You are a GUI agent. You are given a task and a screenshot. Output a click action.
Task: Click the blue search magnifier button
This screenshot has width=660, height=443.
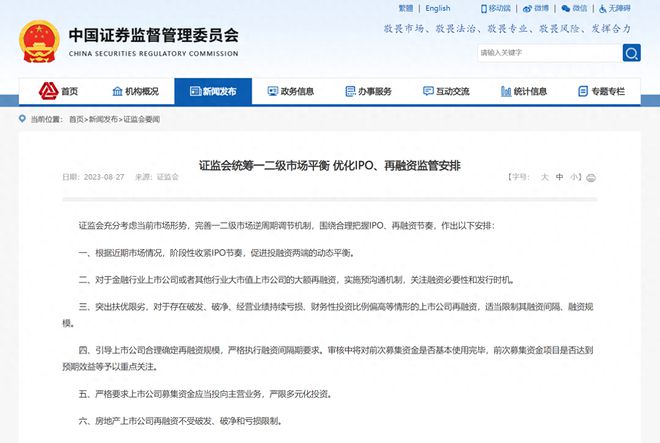point(631,53)
